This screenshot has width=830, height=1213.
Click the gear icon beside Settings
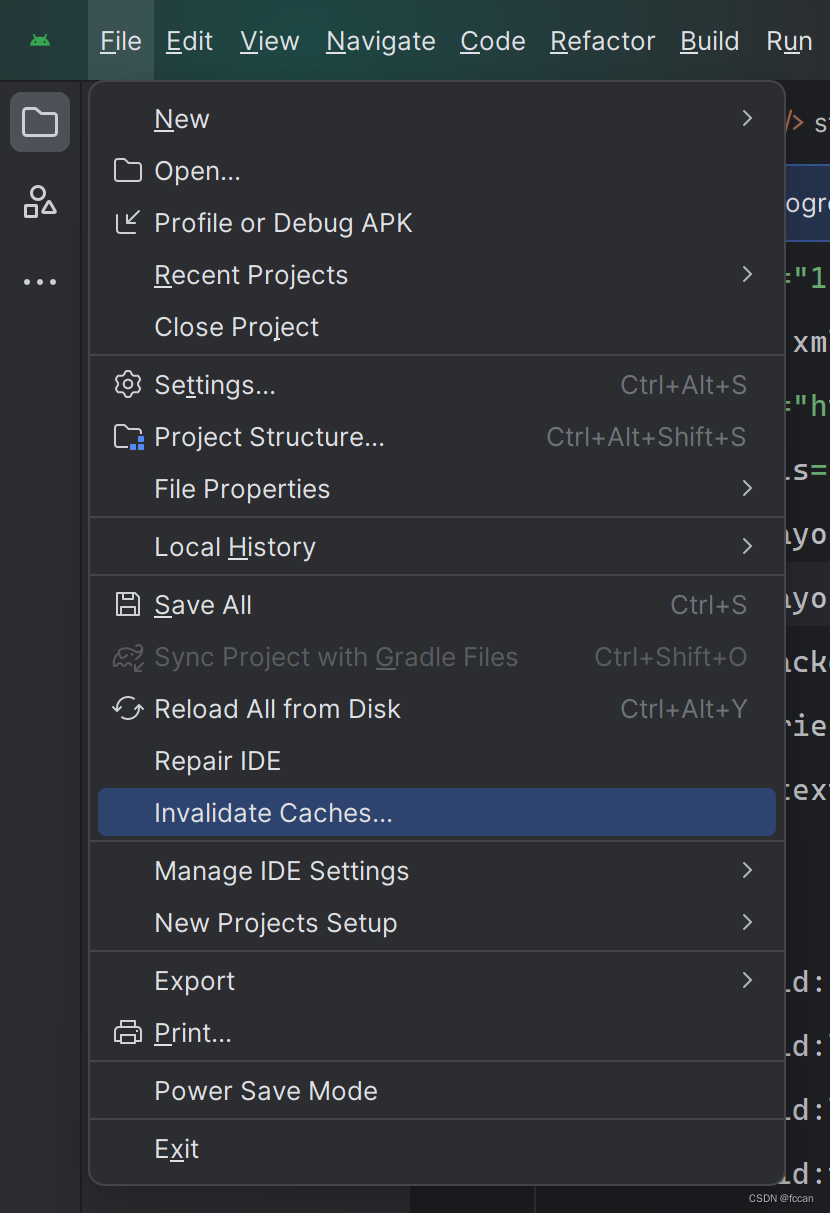pyautogui.click(x=128, y=385)
